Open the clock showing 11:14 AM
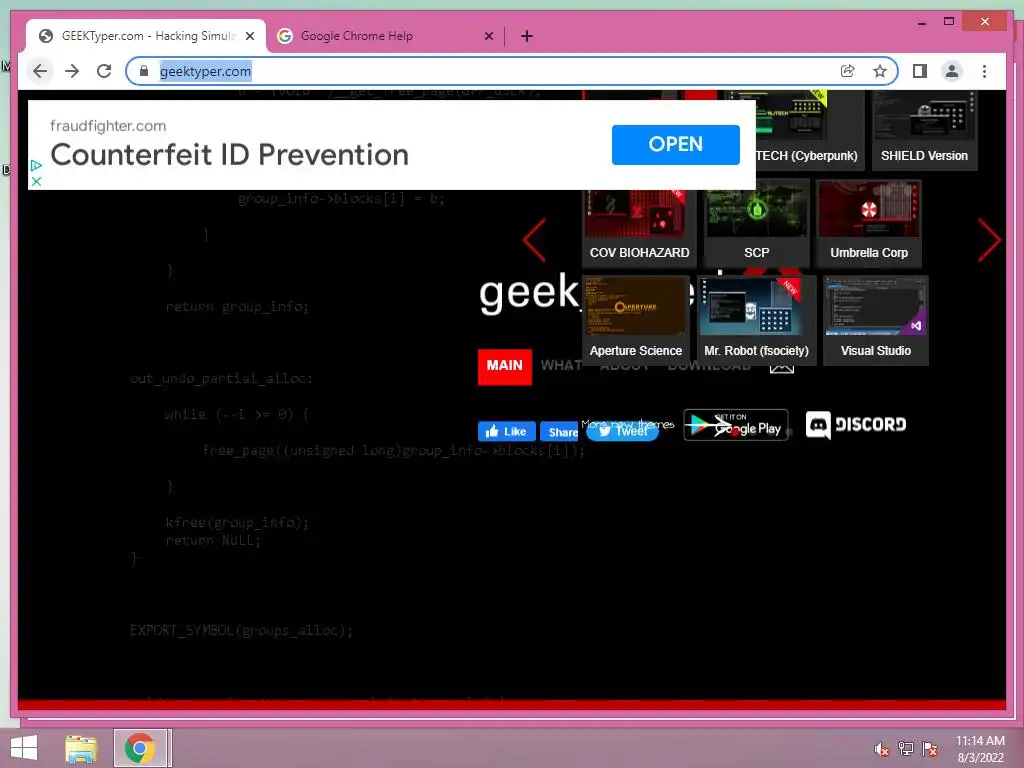Image resolution: width=1024 pixels, height=768 pixels. [980, 749]
